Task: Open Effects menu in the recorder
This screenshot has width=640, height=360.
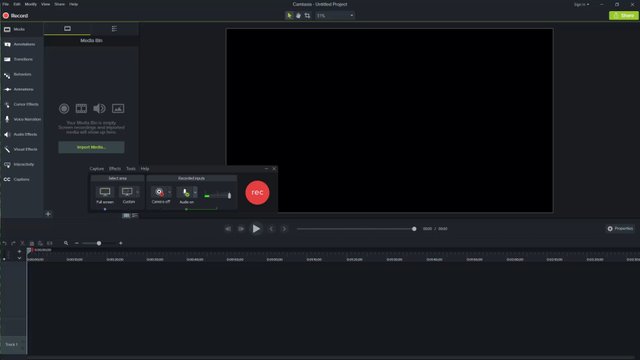Action: (115, 169)
